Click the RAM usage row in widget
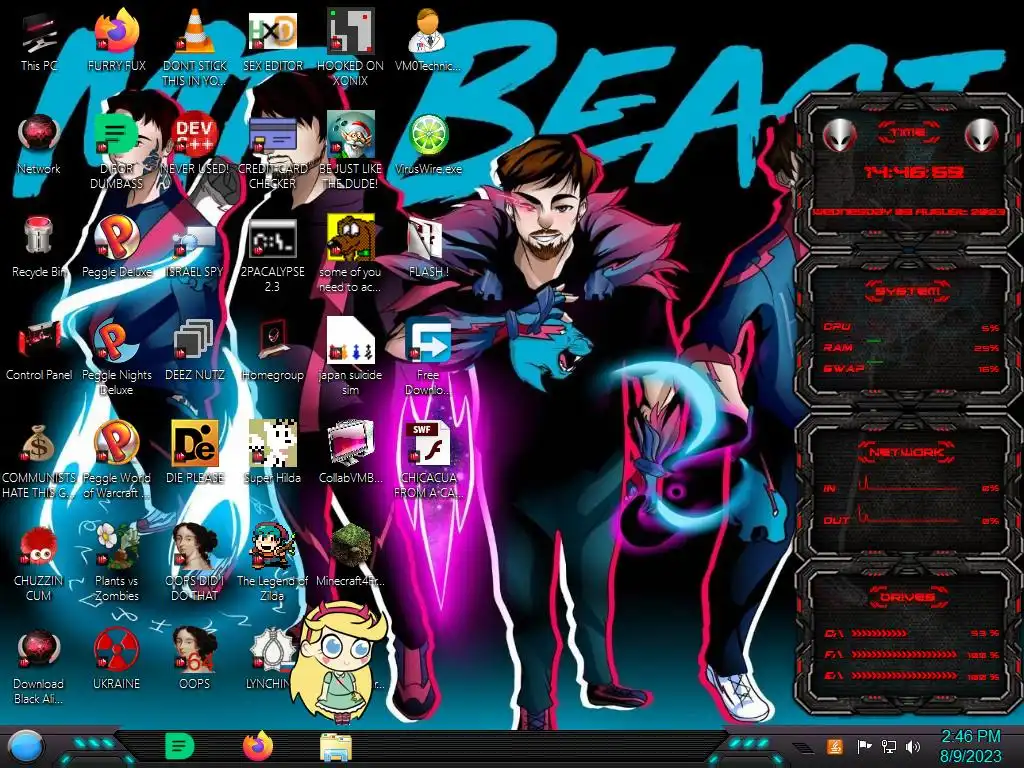The image size is (1024, 768). coord(911,347)
